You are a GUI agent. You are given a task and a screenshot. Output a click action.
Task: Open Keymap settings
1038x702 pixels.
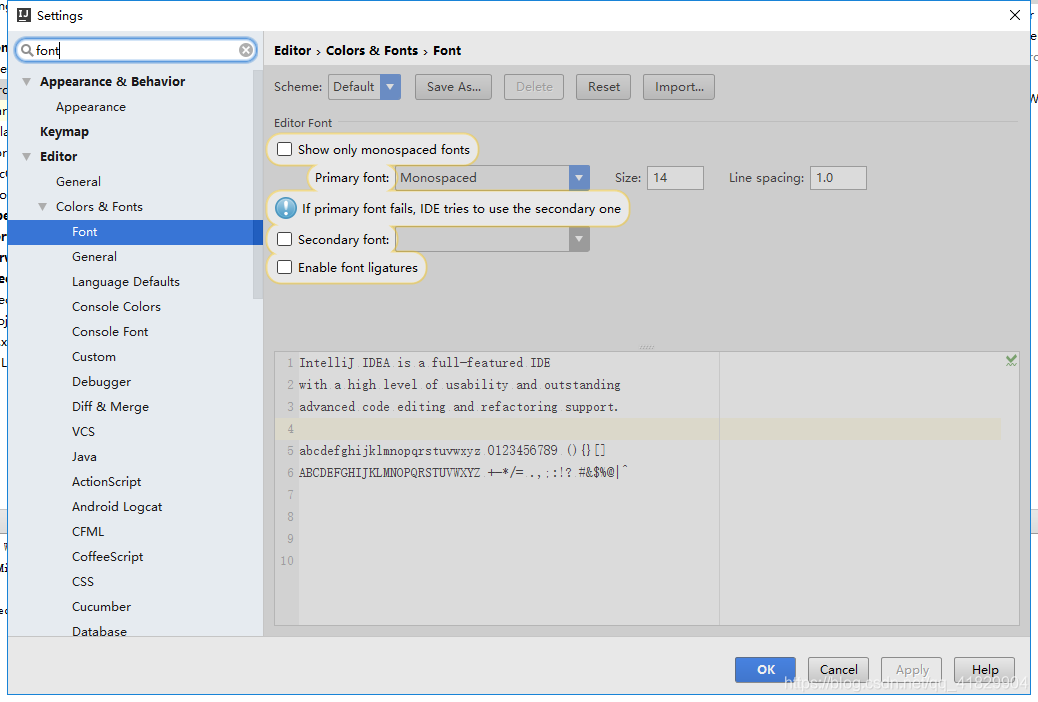pos(64,131)
